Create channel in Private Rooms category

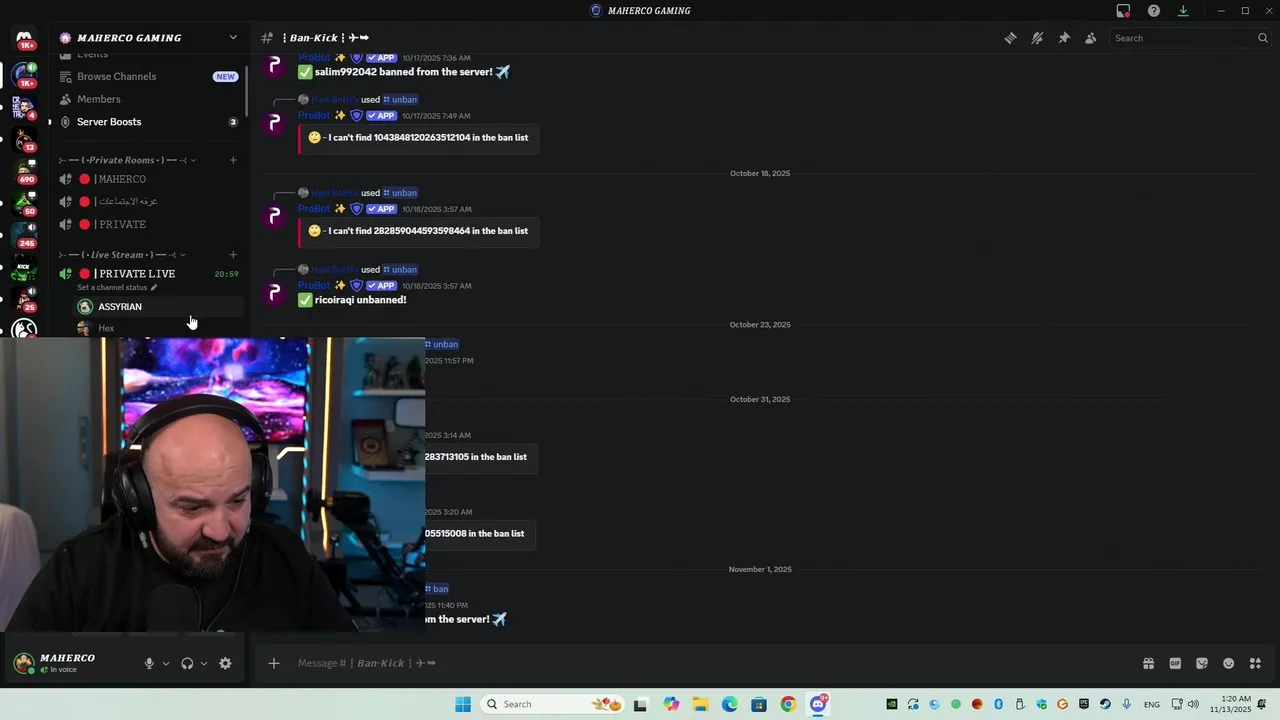coord(233,160)
